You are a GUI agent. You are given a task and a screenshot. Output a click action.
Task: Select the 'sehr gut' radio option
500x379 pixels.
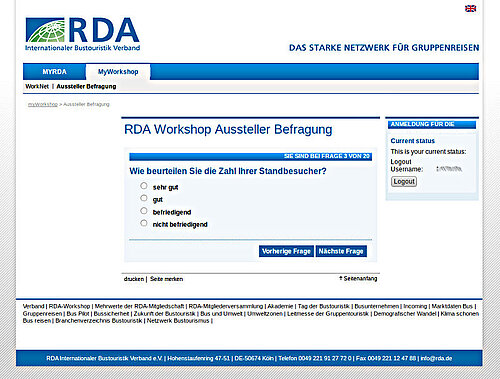(144, 186)
